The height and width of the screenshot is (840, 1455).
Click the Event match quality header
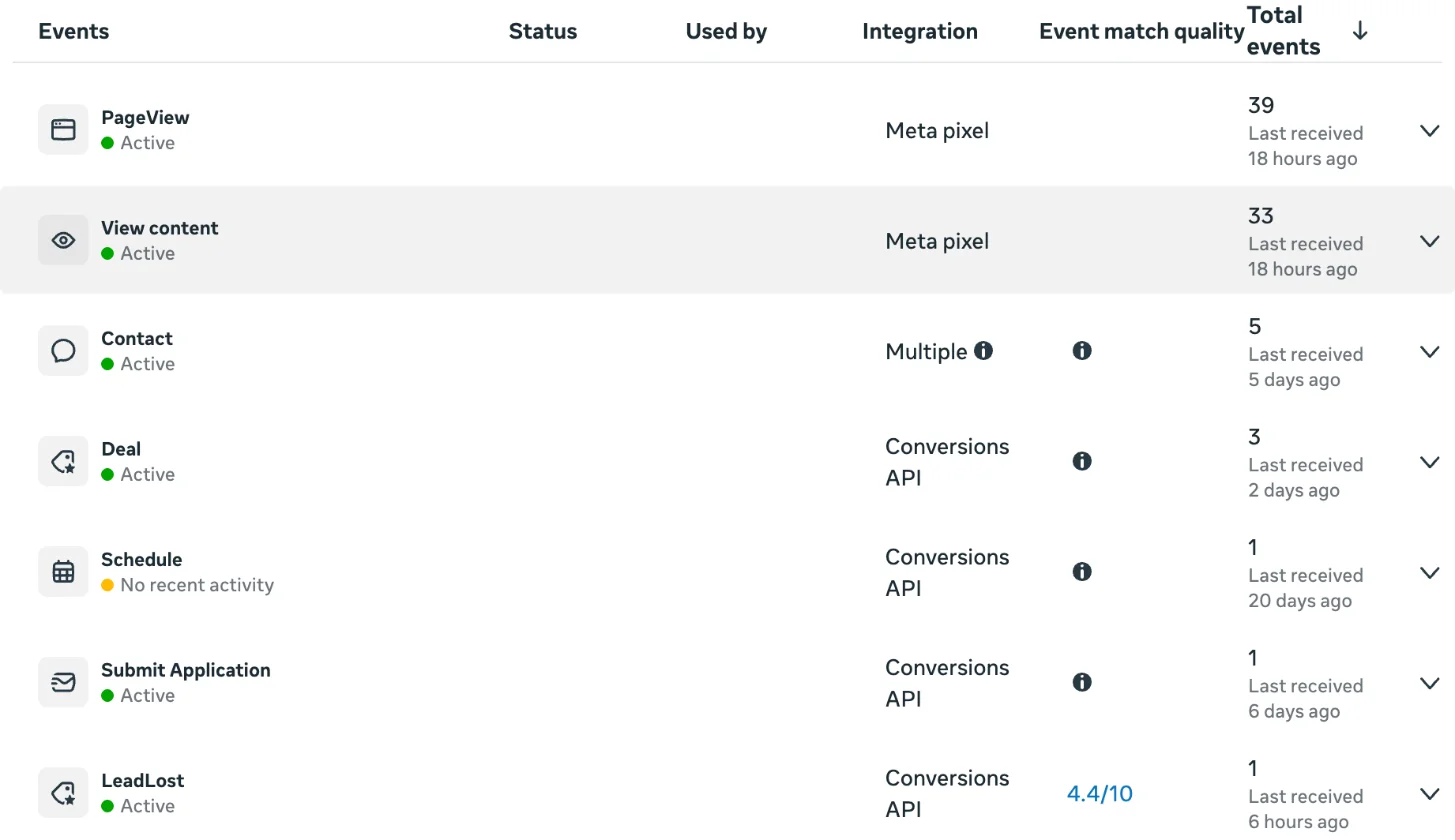pyautogui.click(x=1142, y=31)
